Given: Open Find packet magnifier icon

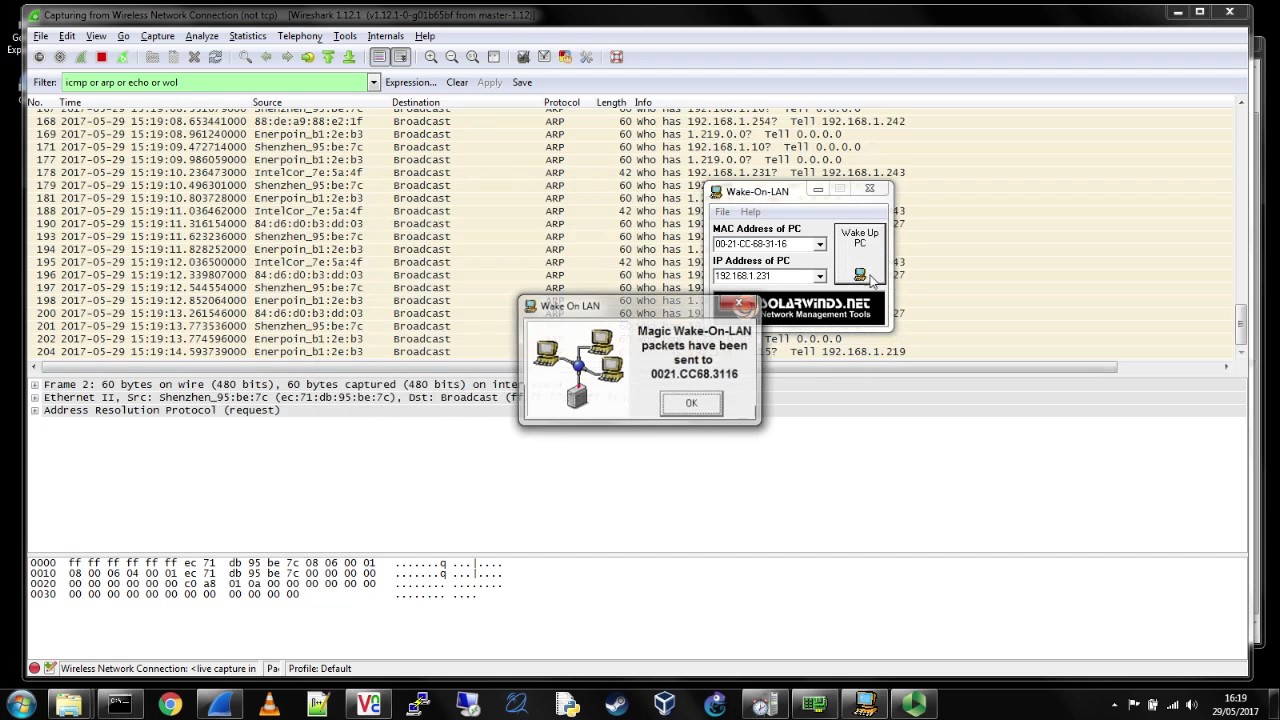Looking at the screenshot, I should 245,57.
